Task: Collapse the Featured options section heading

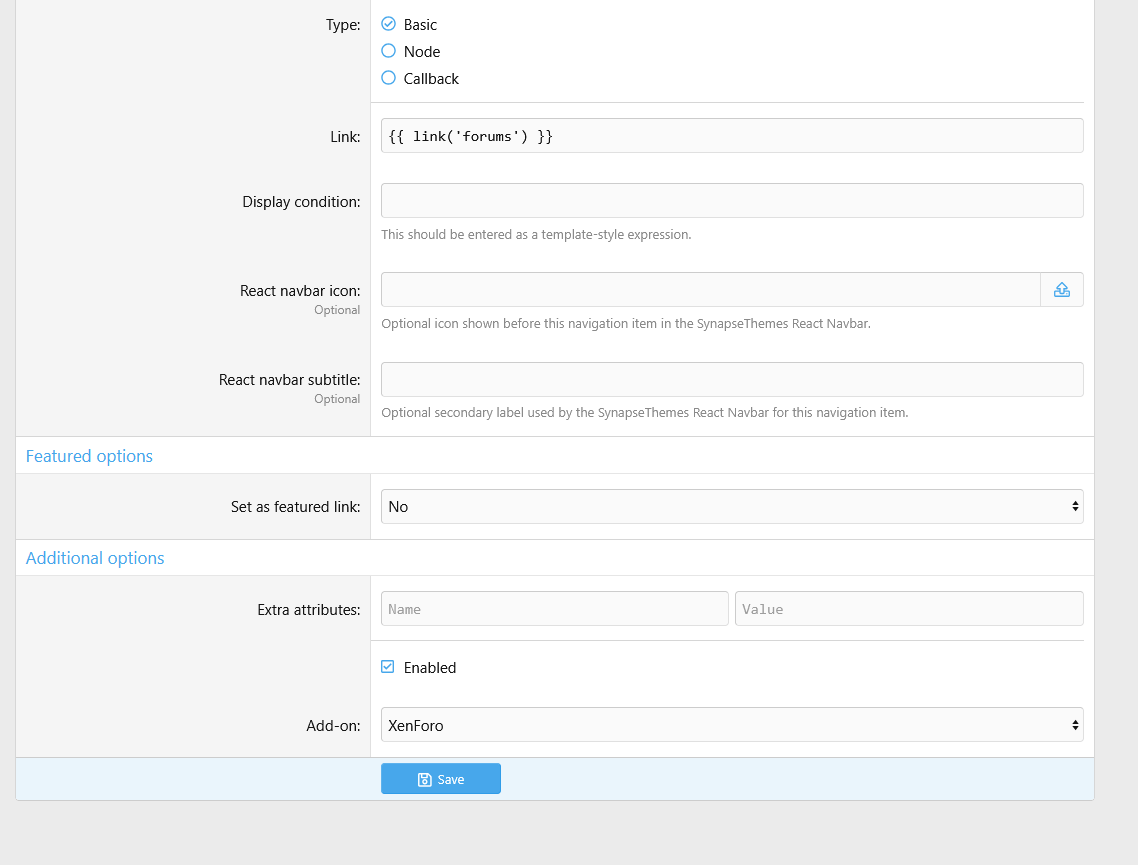Action: pyautogui.click(x=89, y=456)
